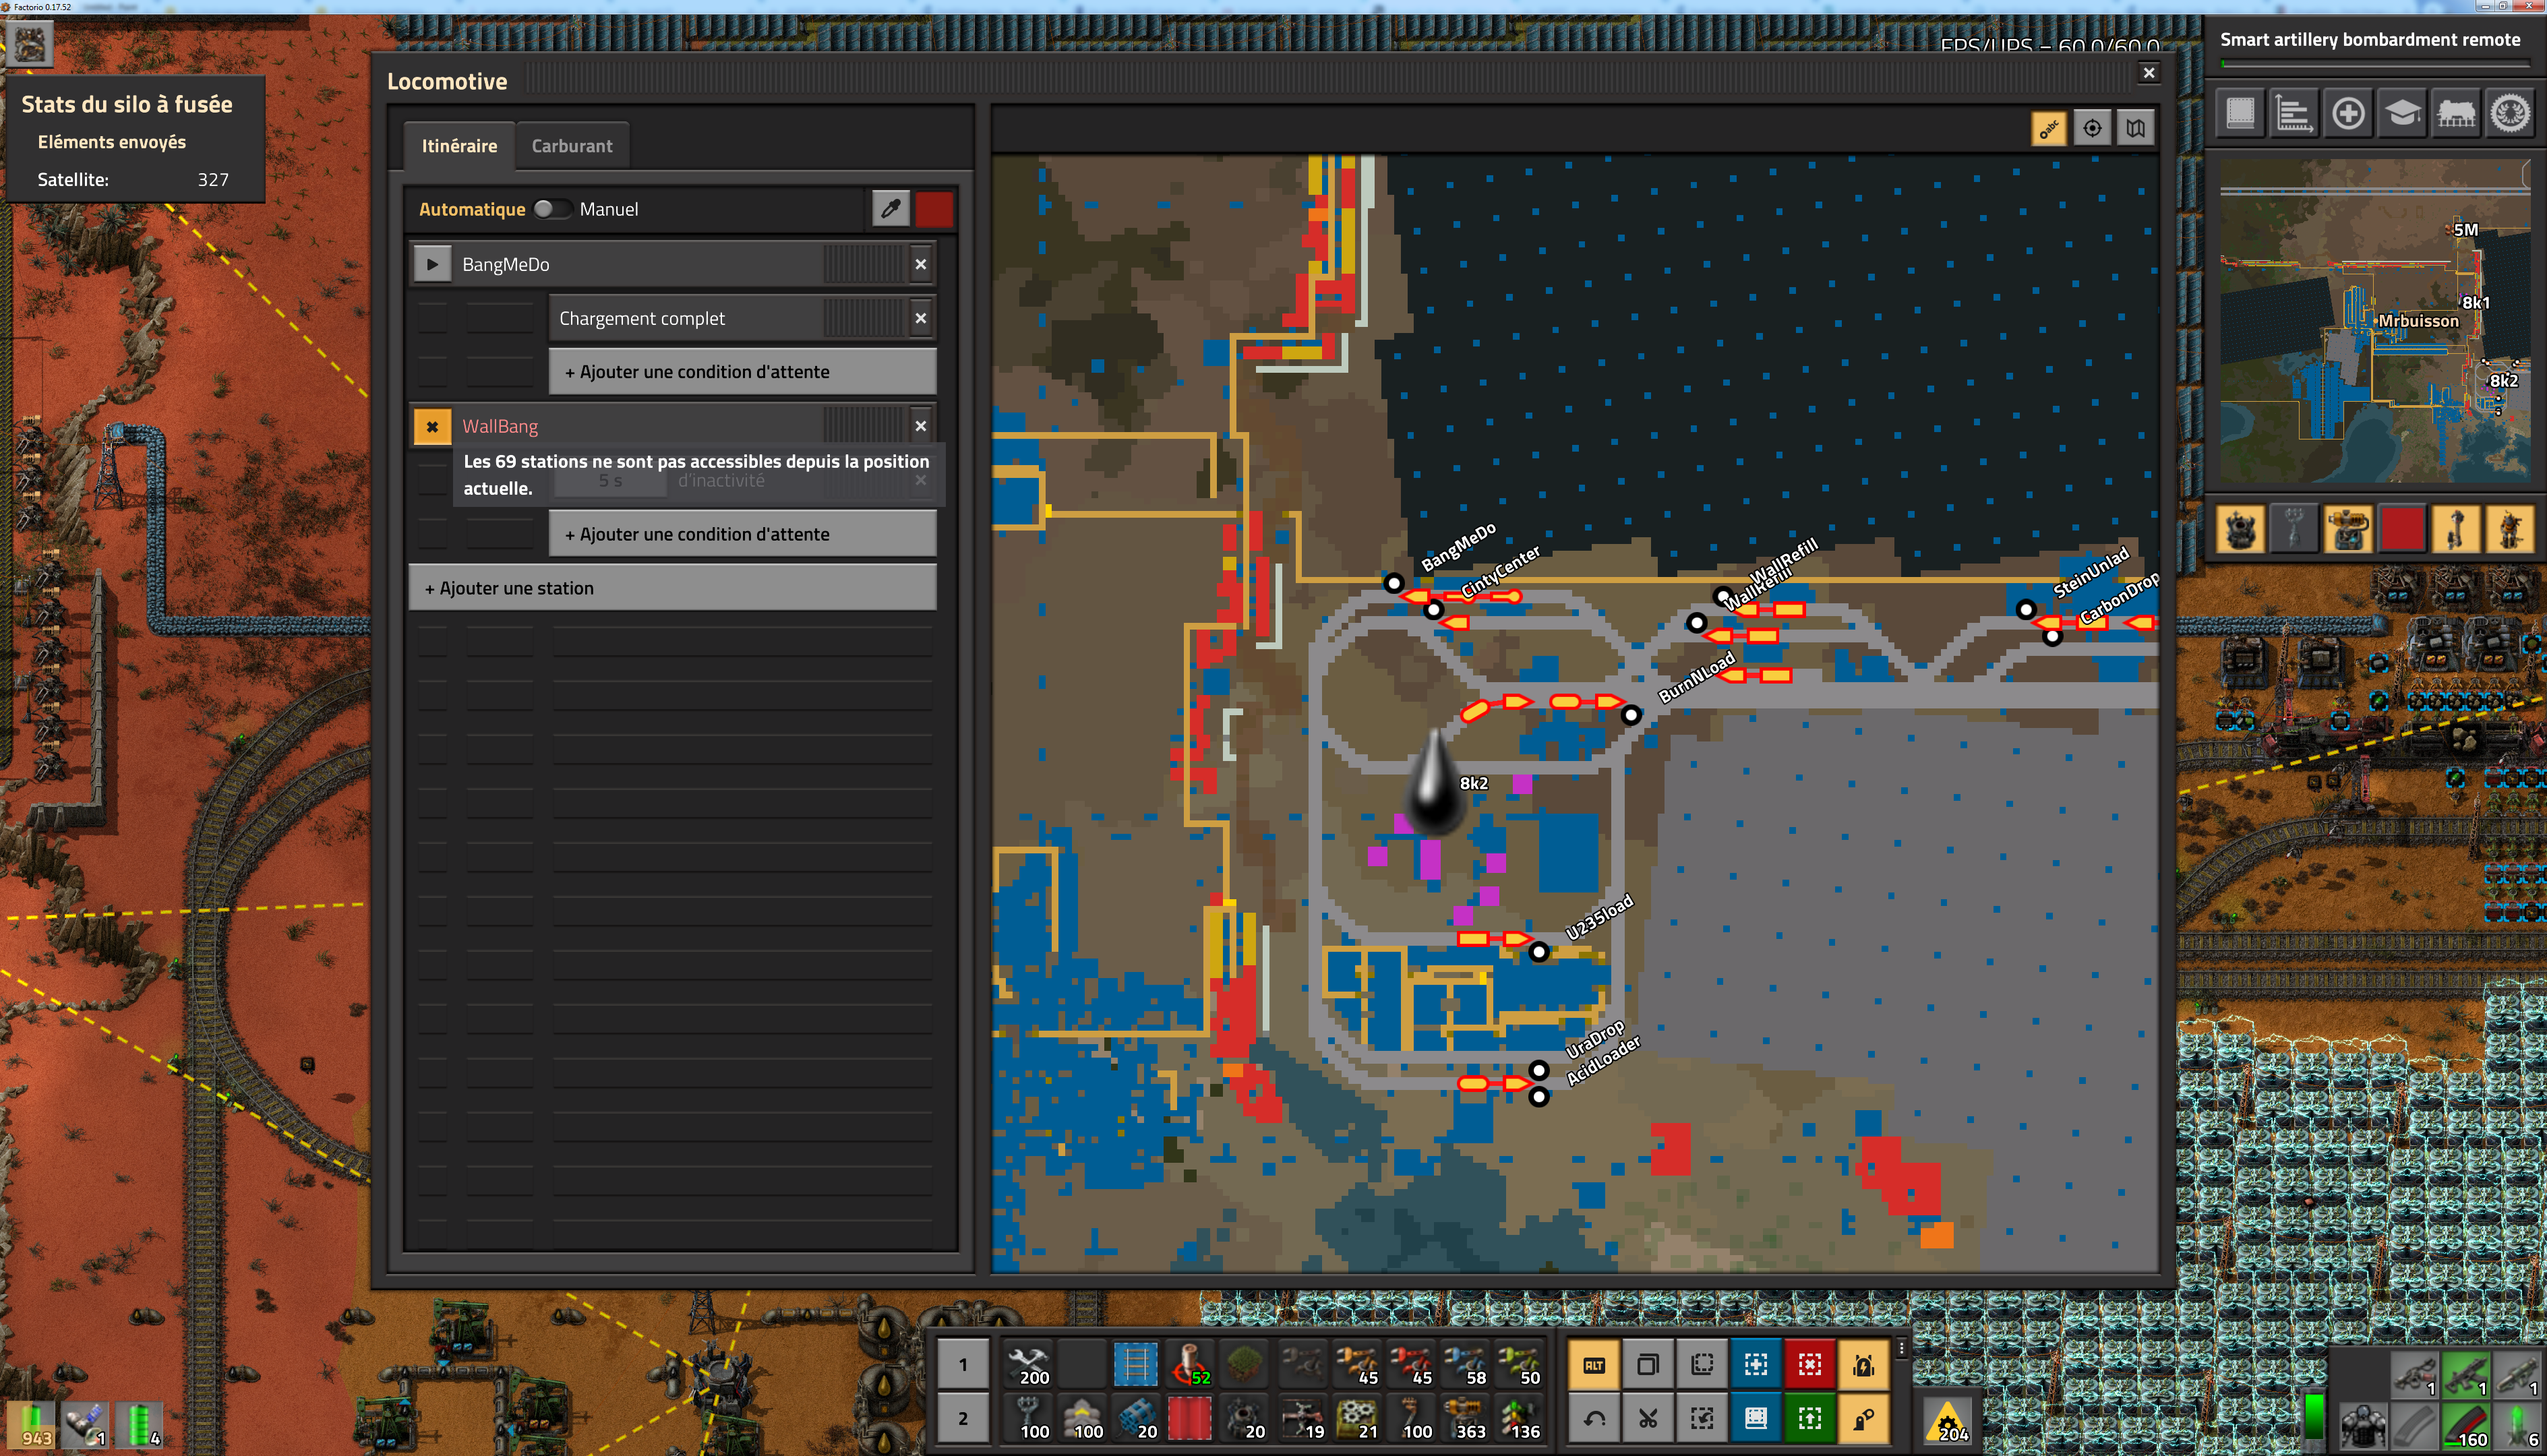Select the cliff explosives slot showing 20
Viewport: 2547px width, 1456px height.
click(x=1135, y=1418)
